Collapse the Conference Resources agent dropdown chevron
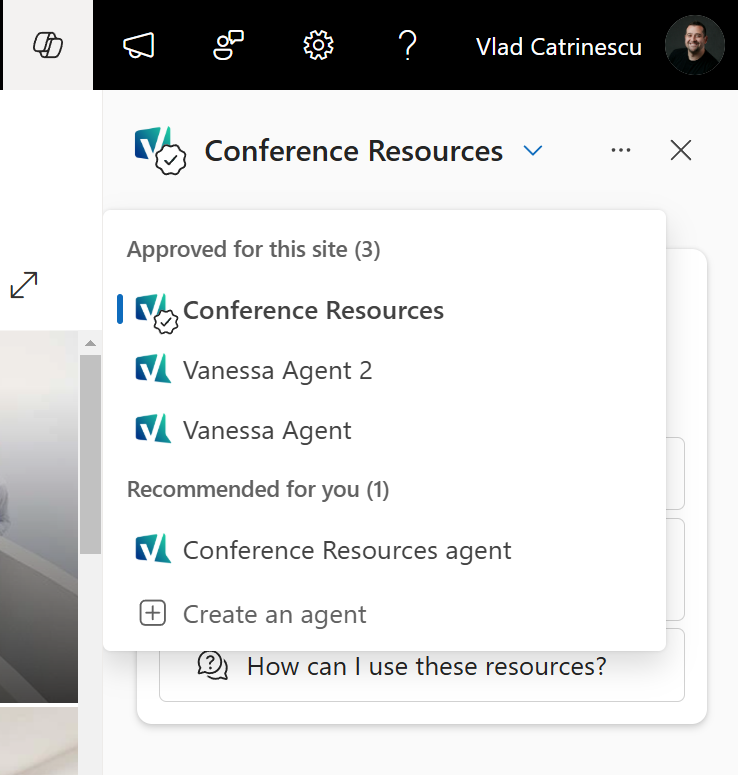 (533, 150)
